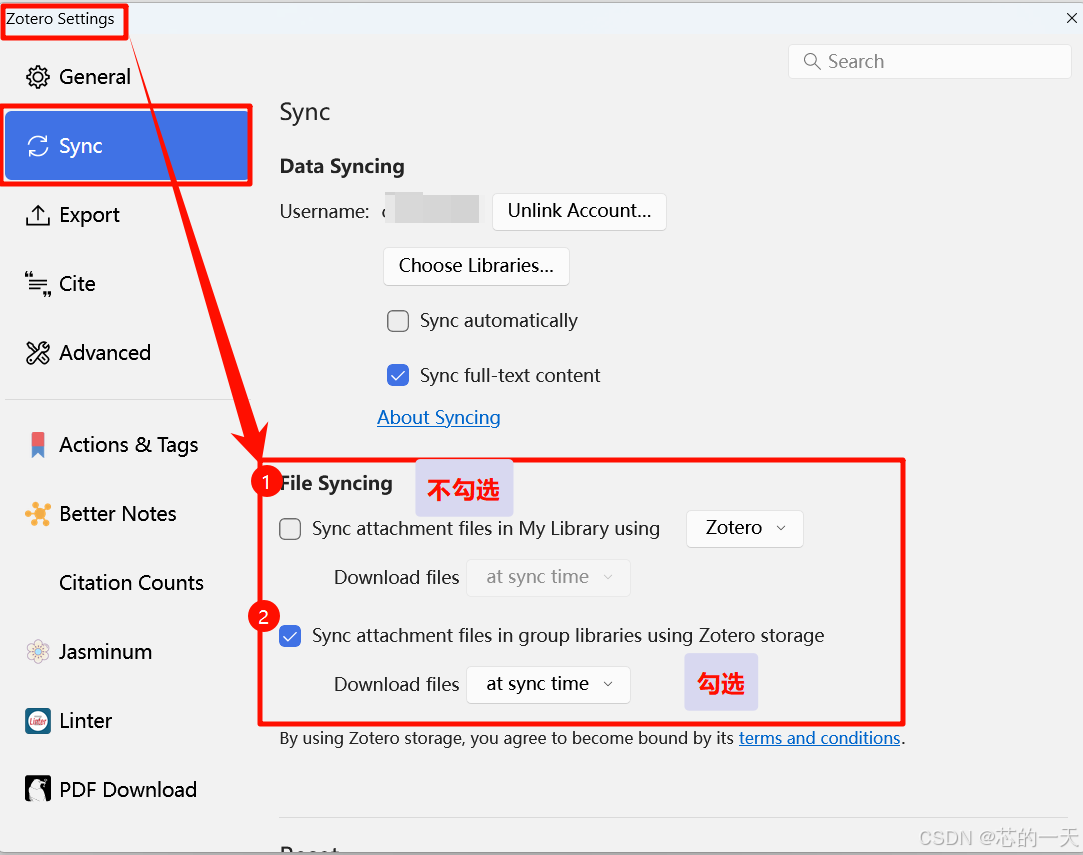The width and height of the screenshot is (1083, 855).
Task: Open the About Syncing link
Action: click(x=439, y=418)
